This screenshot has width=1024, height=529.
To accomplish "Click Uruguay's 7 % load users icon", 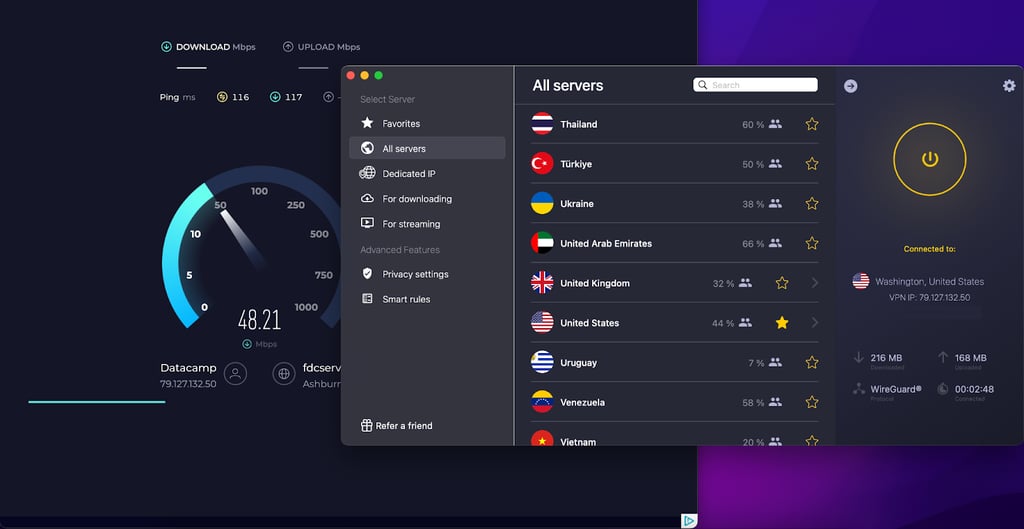I will point(775,362).
